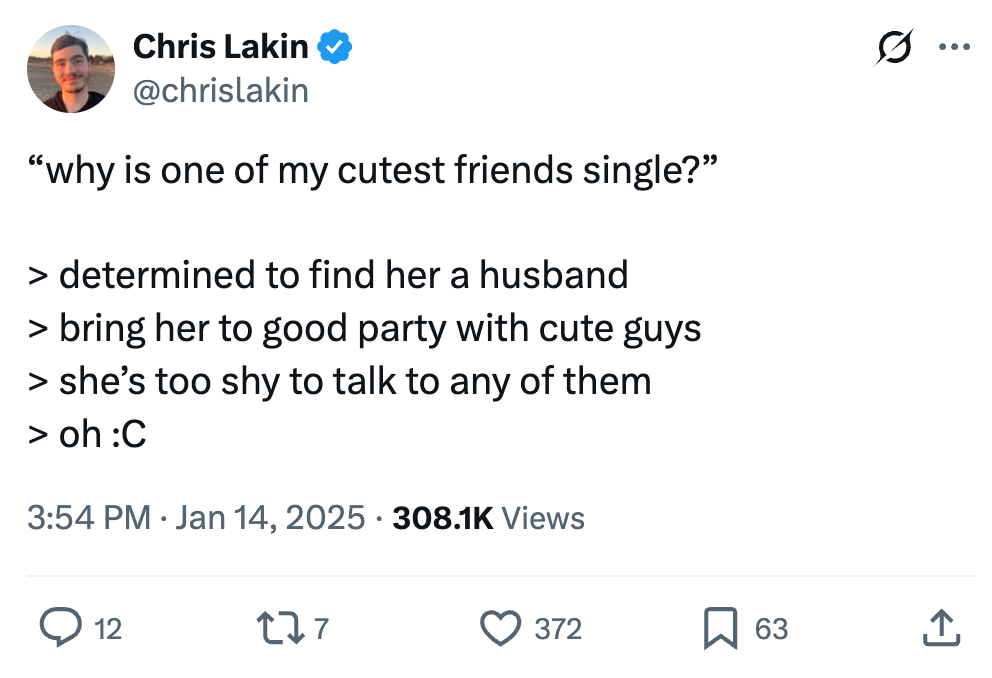Open analytics via 308.1K Views link

489,518
